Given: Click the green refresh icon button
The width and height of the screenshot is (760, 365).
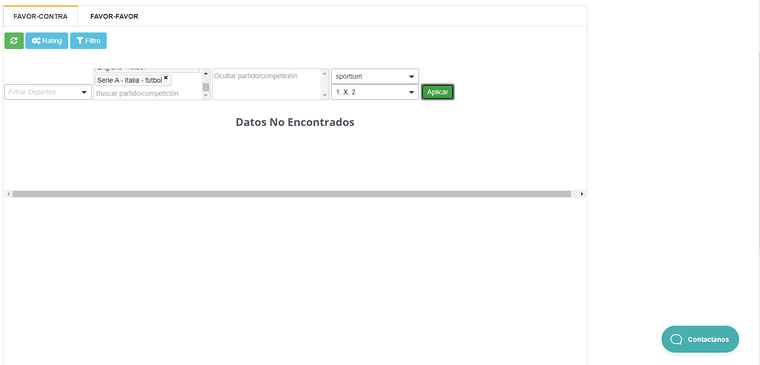Looking at the screenshot, I should [14, 41].
